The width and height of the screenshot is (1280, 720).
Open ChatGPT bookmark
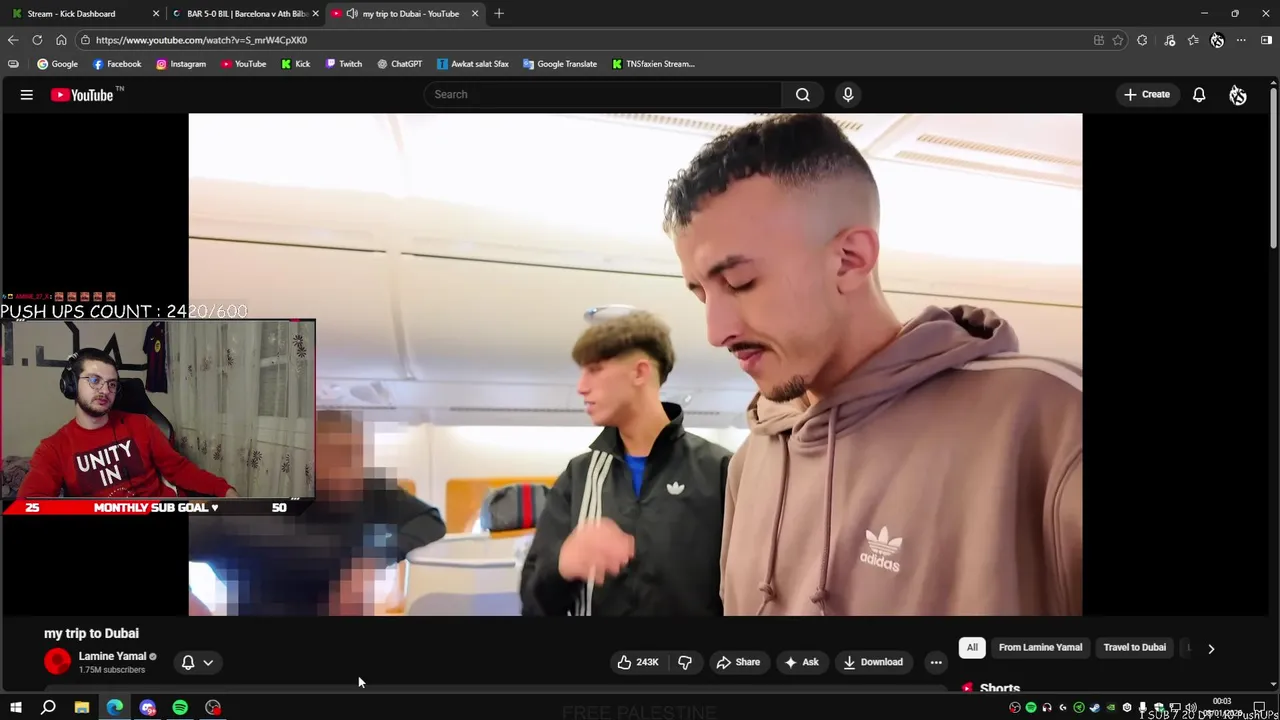[399, 64]
